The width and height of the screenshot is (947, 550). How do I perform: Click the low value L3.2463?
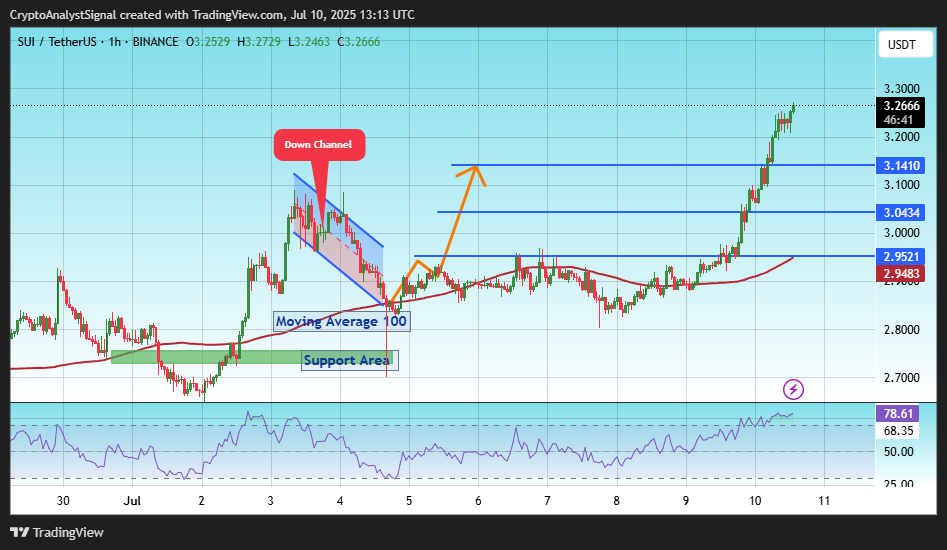[309, 42]
